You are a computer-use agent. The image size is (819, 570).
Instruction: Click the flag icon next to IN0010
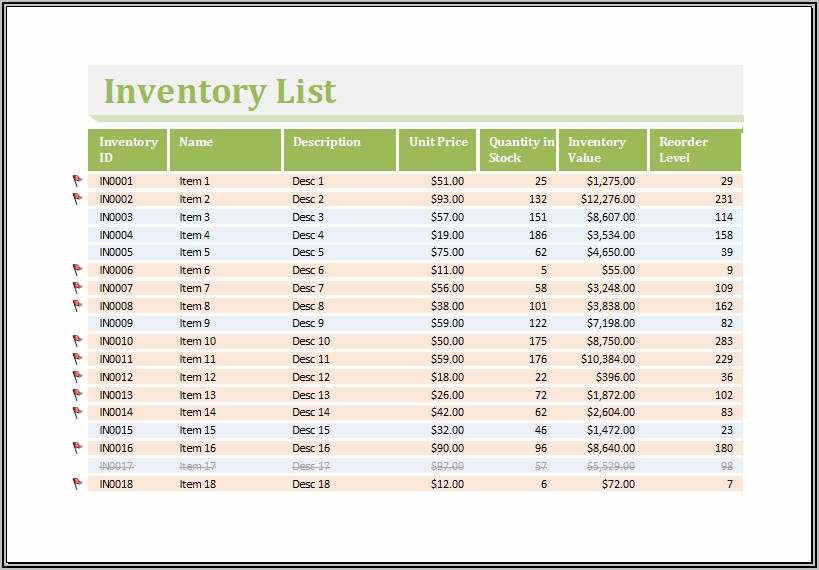point(77,341)
